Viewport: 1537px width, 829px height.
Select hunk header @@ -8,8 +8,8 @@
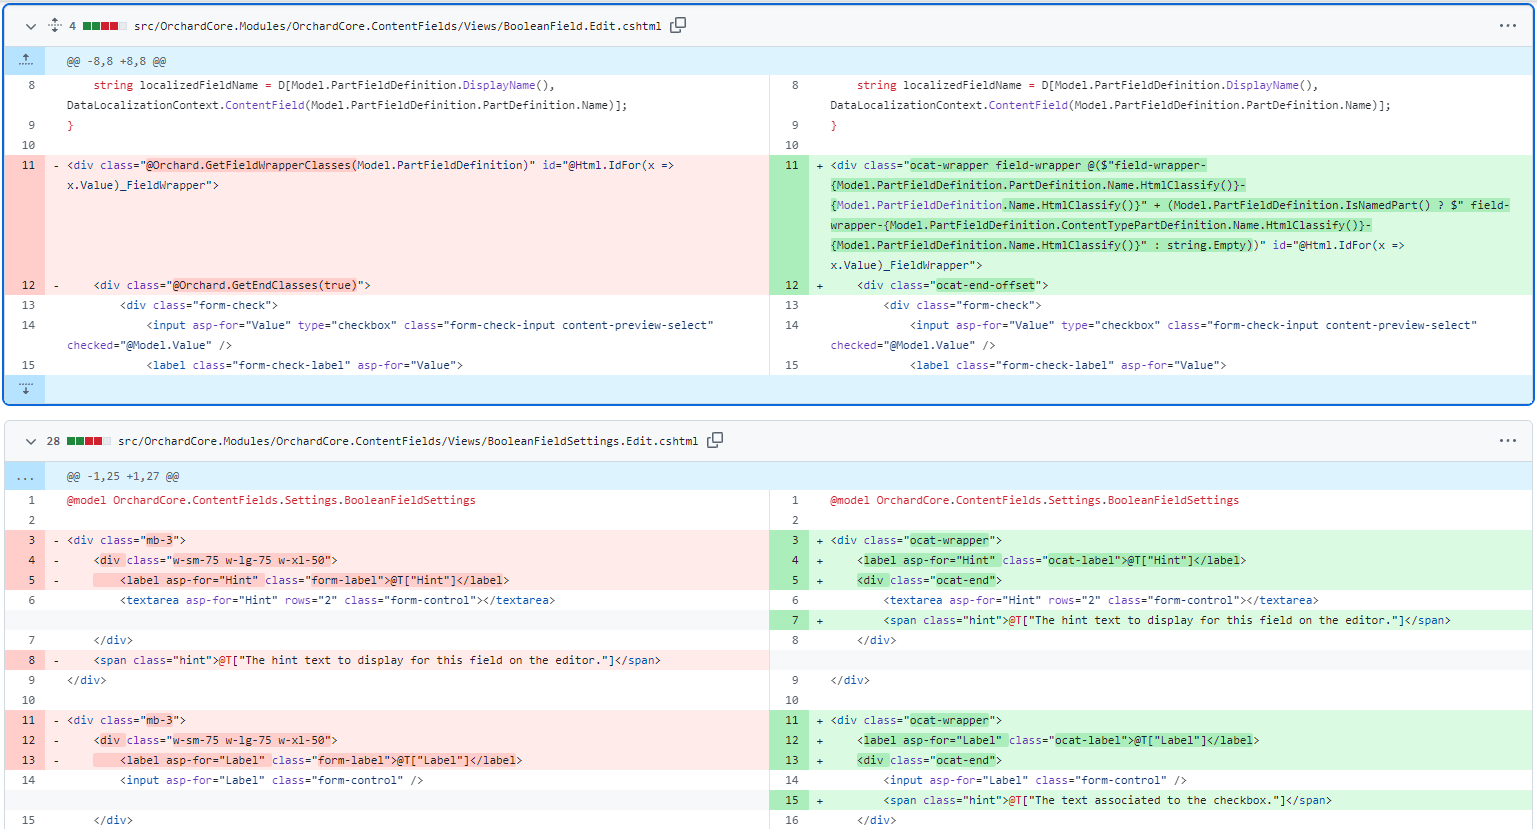[116, 61]
